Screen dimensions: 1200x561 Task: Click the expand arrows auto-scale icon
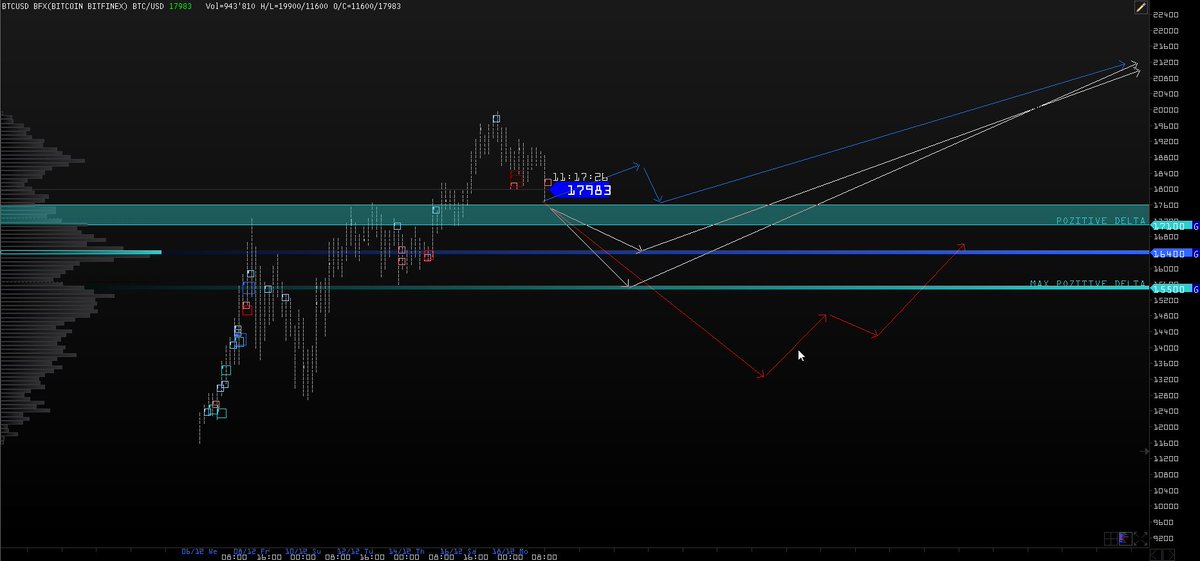[x=1141, y=539]
